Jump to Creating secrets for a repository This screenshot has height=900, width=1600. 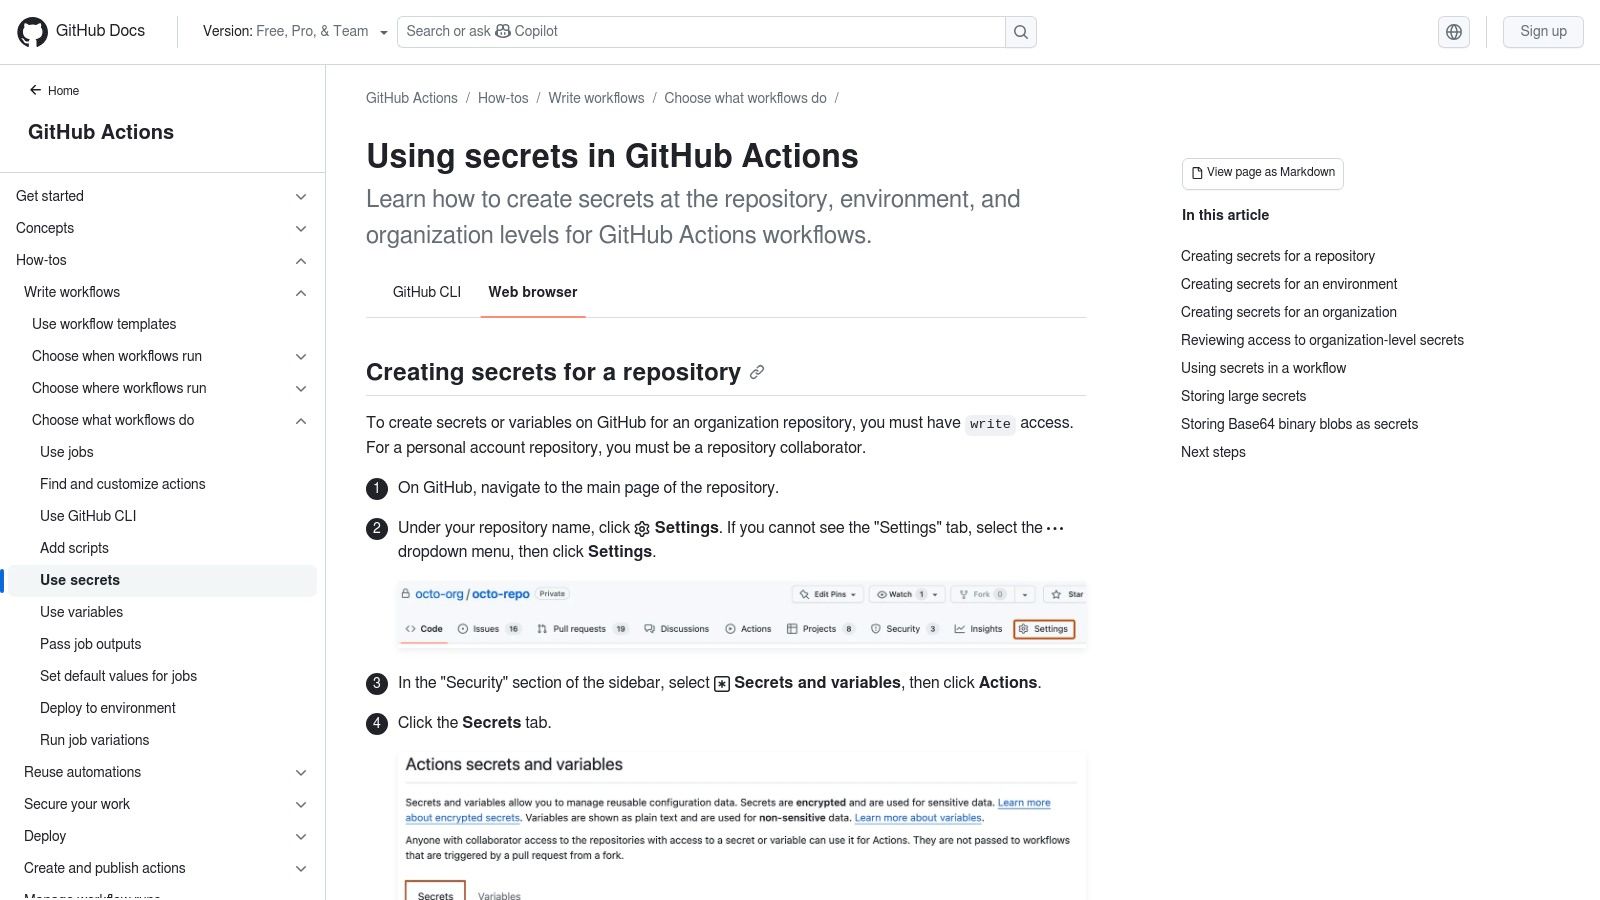1278,256
